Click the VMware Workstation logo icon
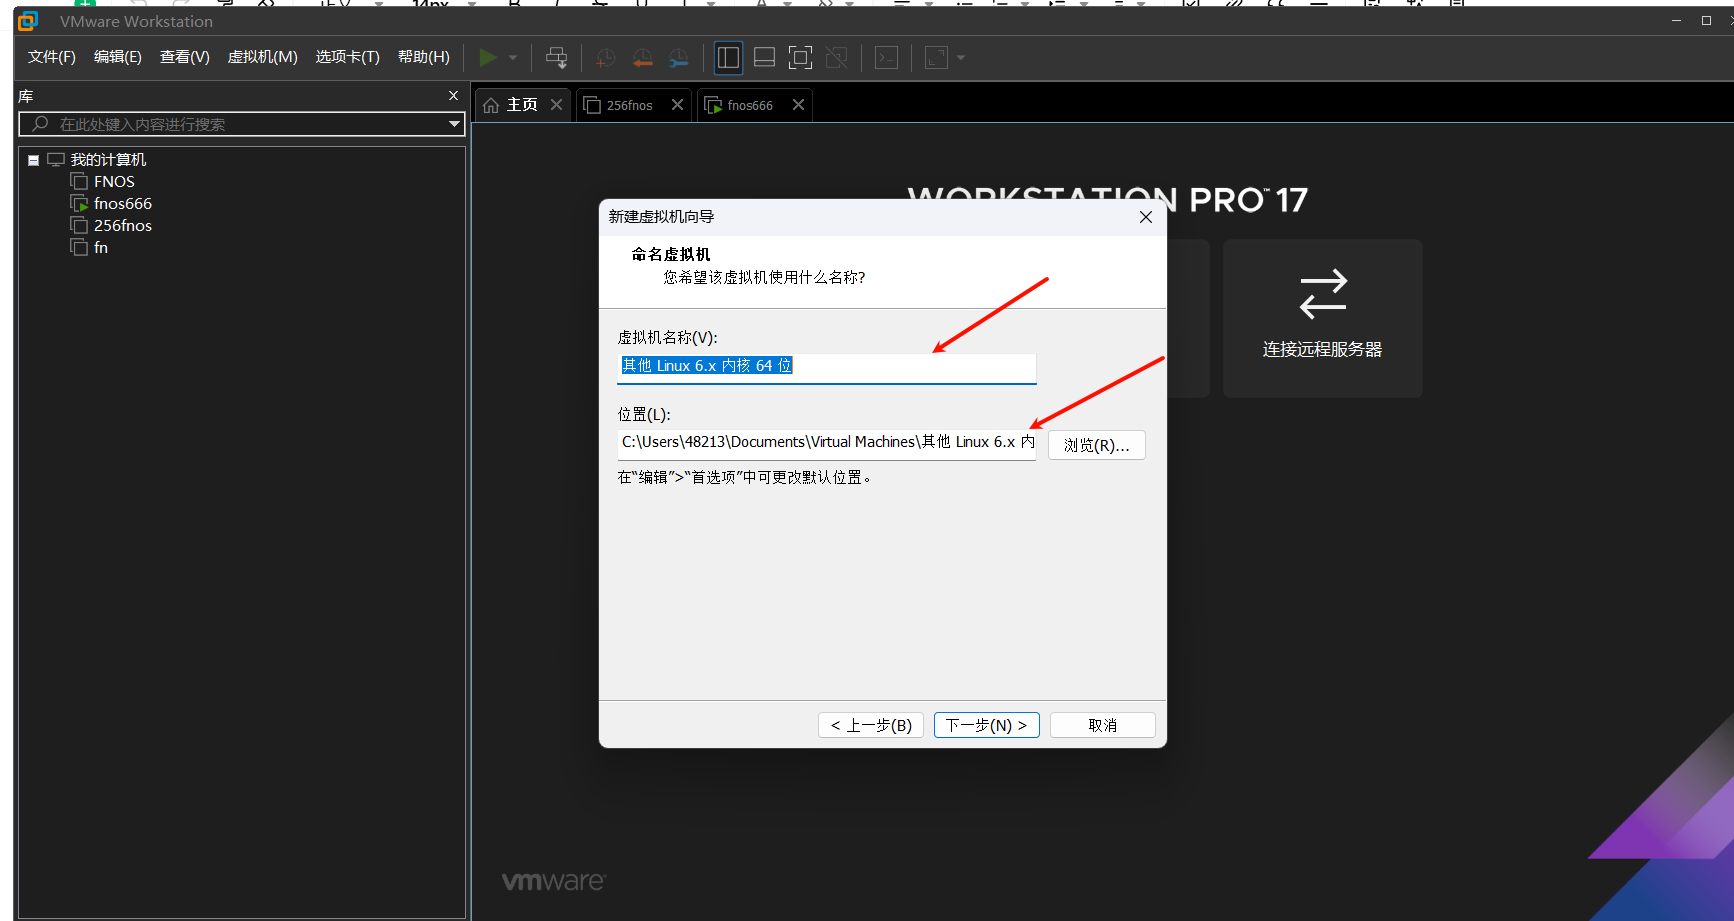 pos(28,21)
